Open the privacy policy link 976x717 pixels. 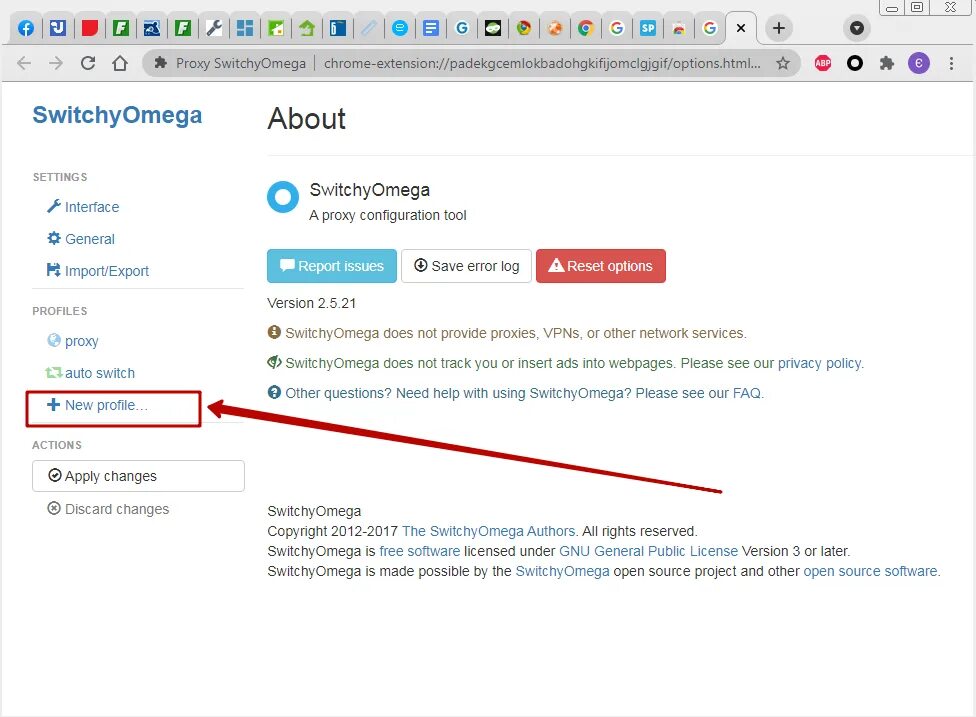820,363
